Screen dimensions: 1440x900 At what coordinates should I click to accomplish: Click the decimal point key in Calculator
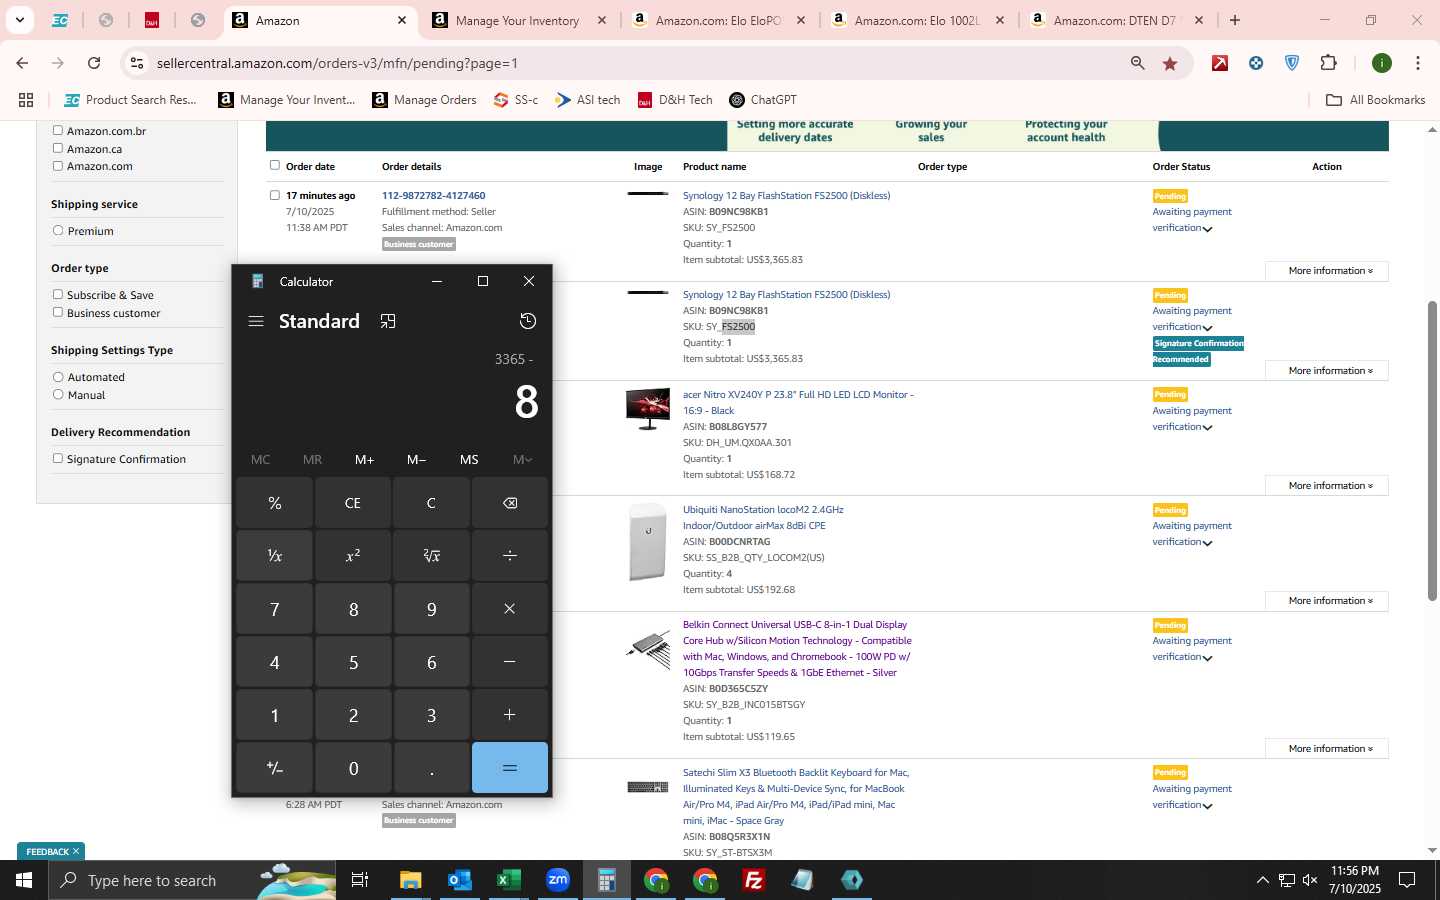click(431, 768)
